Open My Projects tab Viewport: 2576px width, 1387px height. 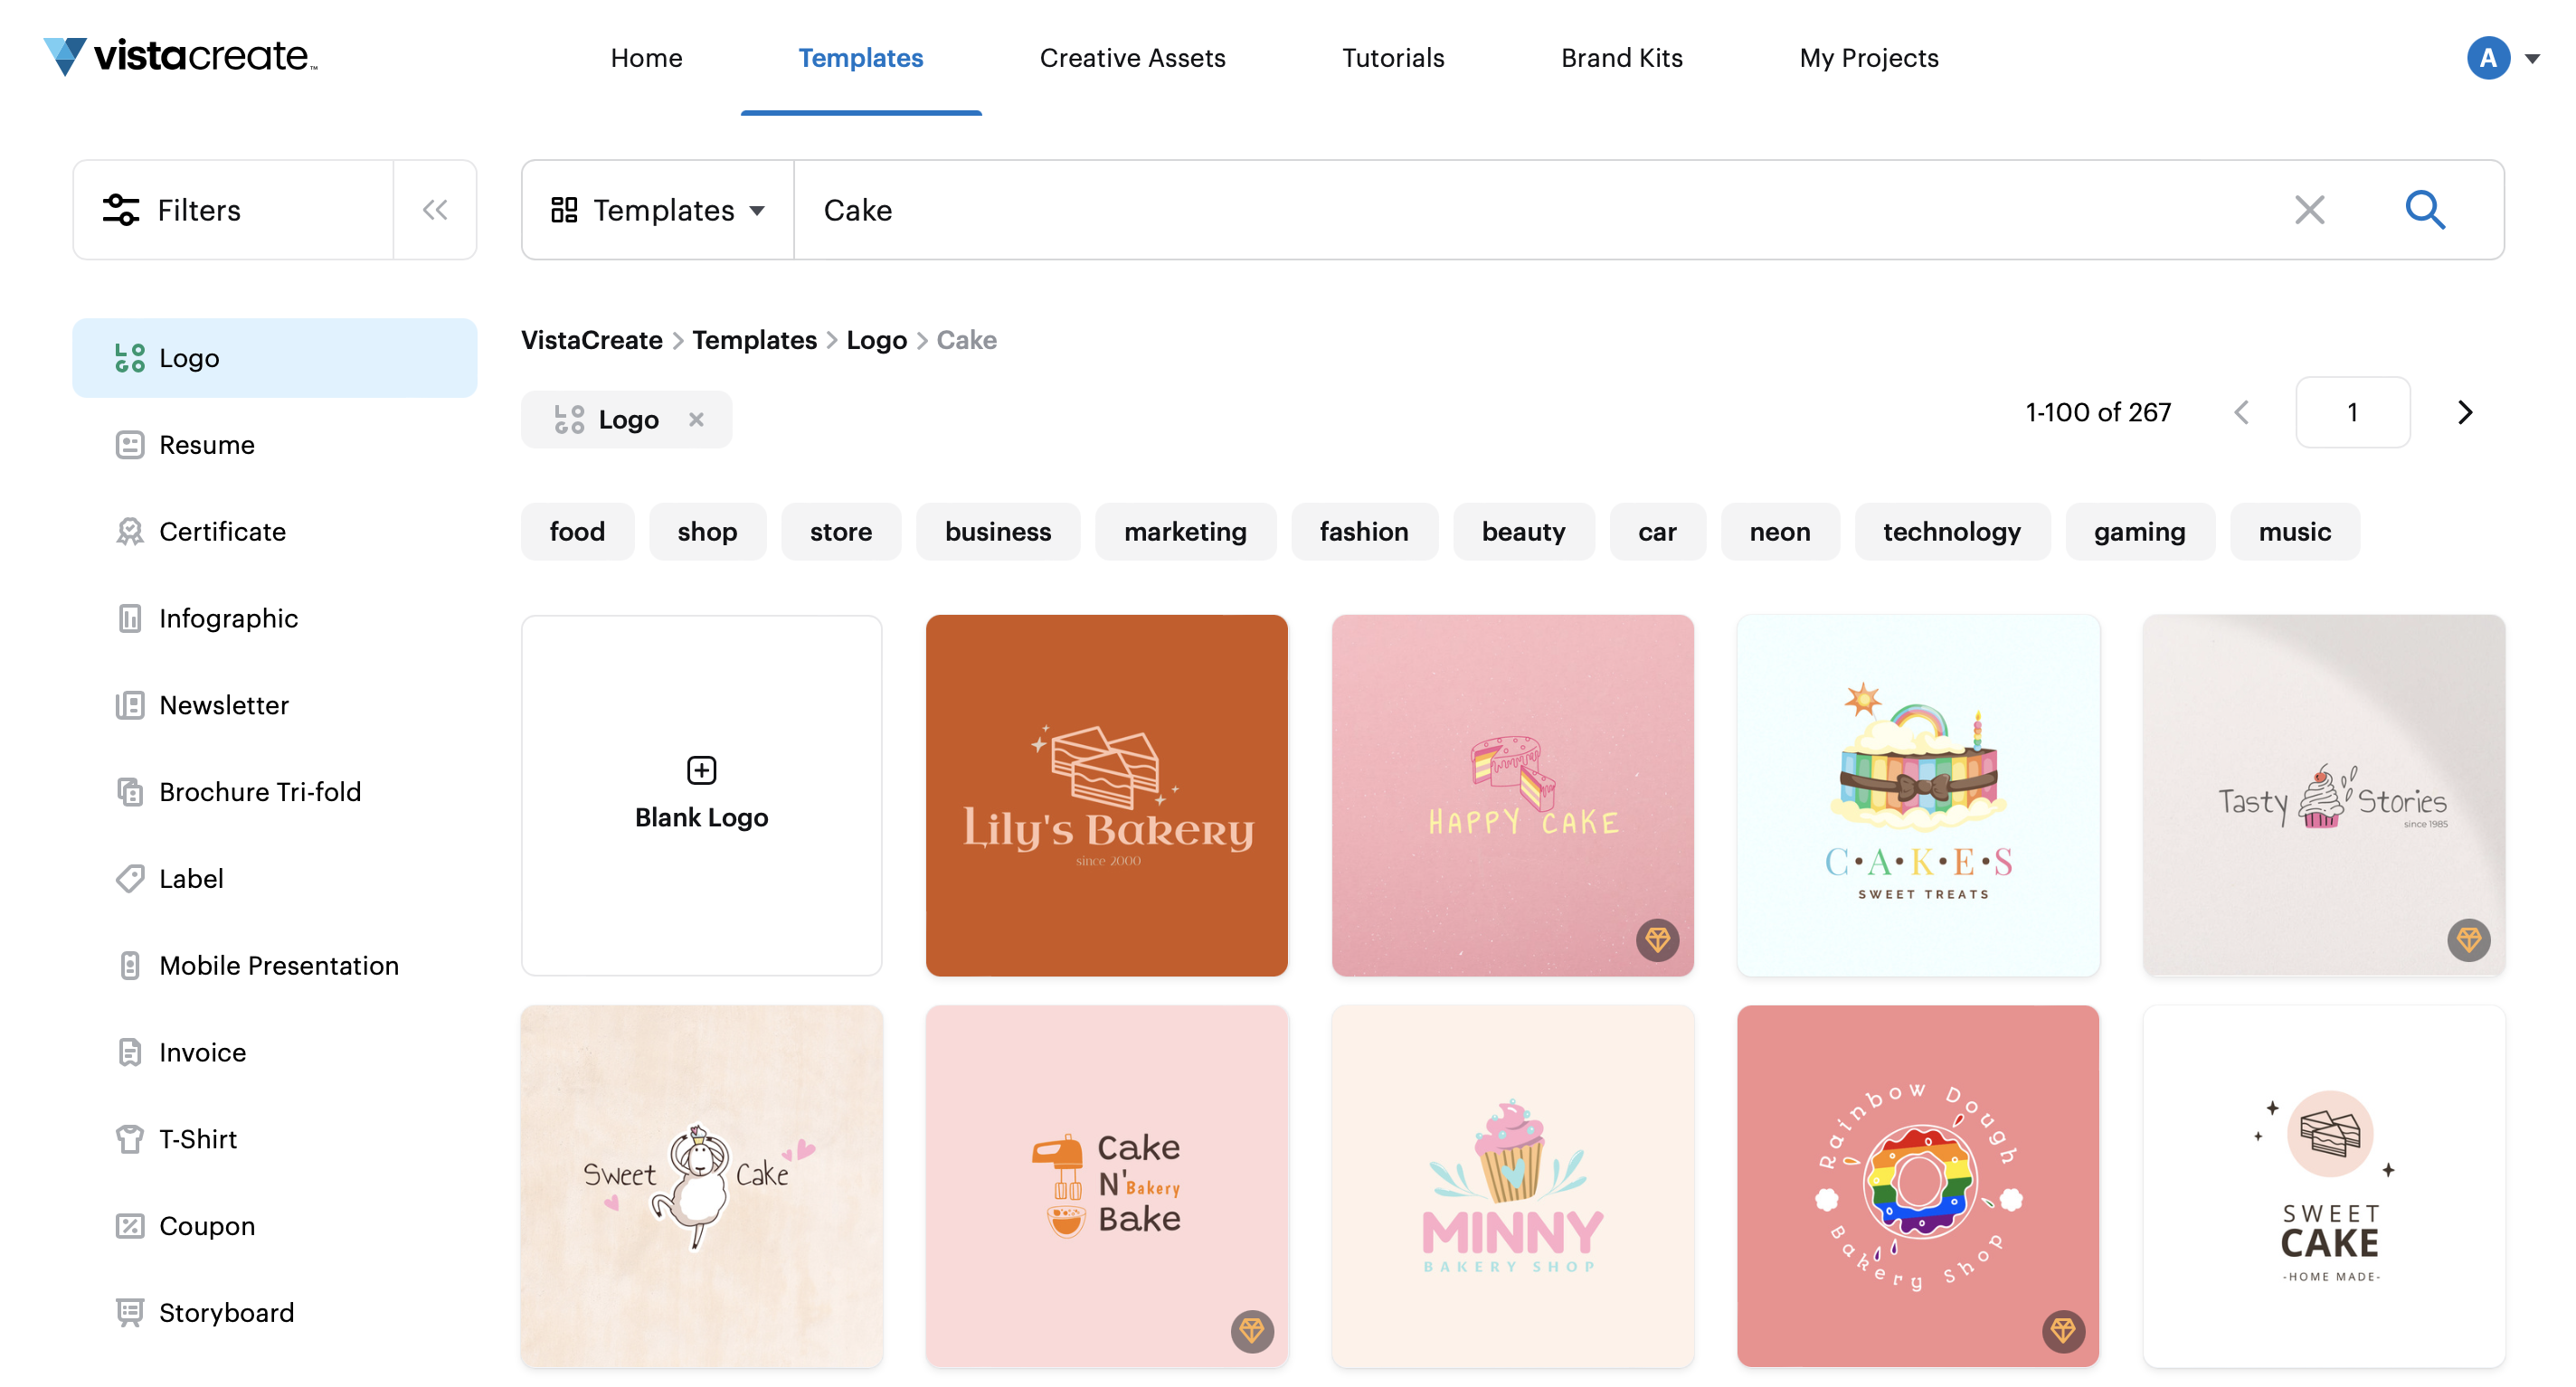pyautogui.click(x=1868, y=58)
